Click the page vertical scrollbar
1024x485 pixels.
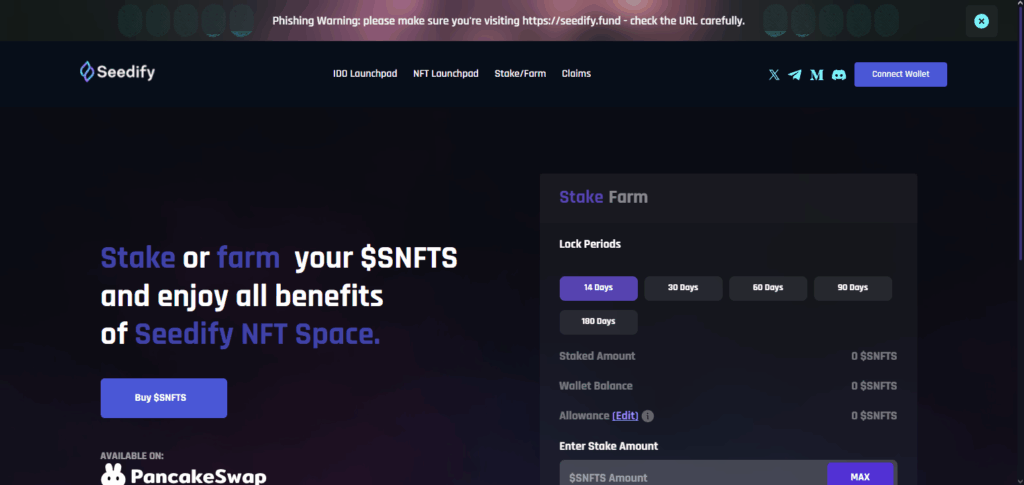pos(1021,131)
